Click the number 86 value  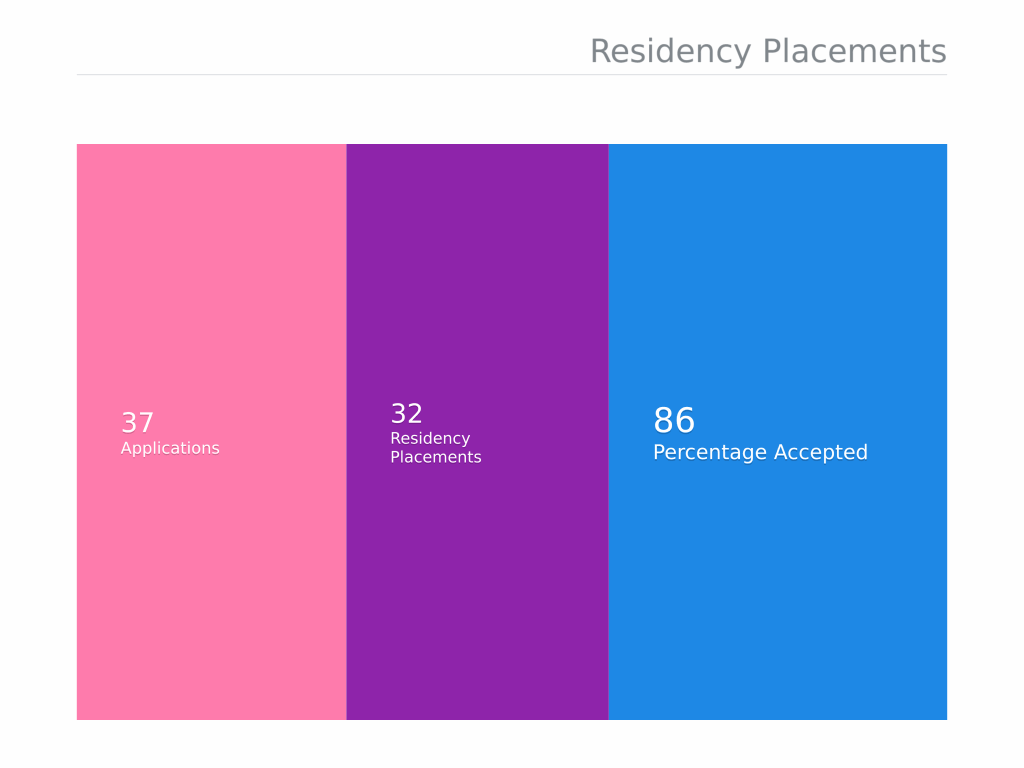point(675,420)
